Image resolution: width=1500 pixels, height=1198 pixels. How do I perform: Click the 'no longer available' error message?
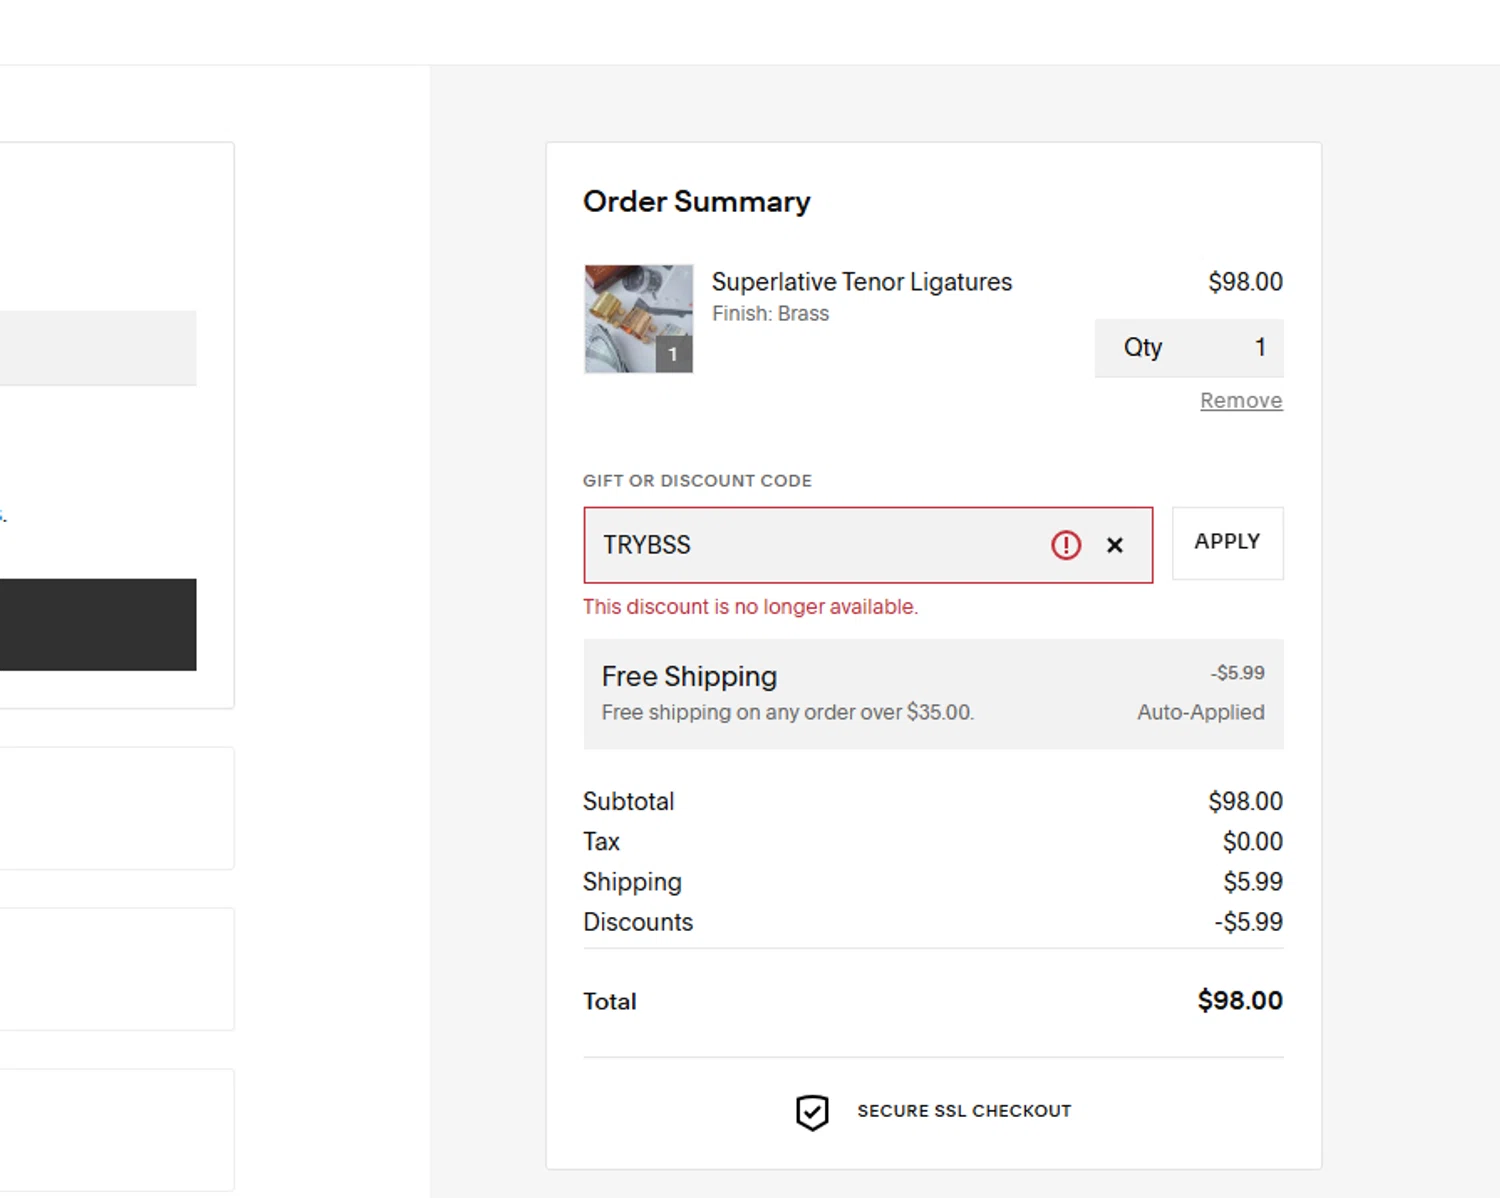(x=750, y=607)
